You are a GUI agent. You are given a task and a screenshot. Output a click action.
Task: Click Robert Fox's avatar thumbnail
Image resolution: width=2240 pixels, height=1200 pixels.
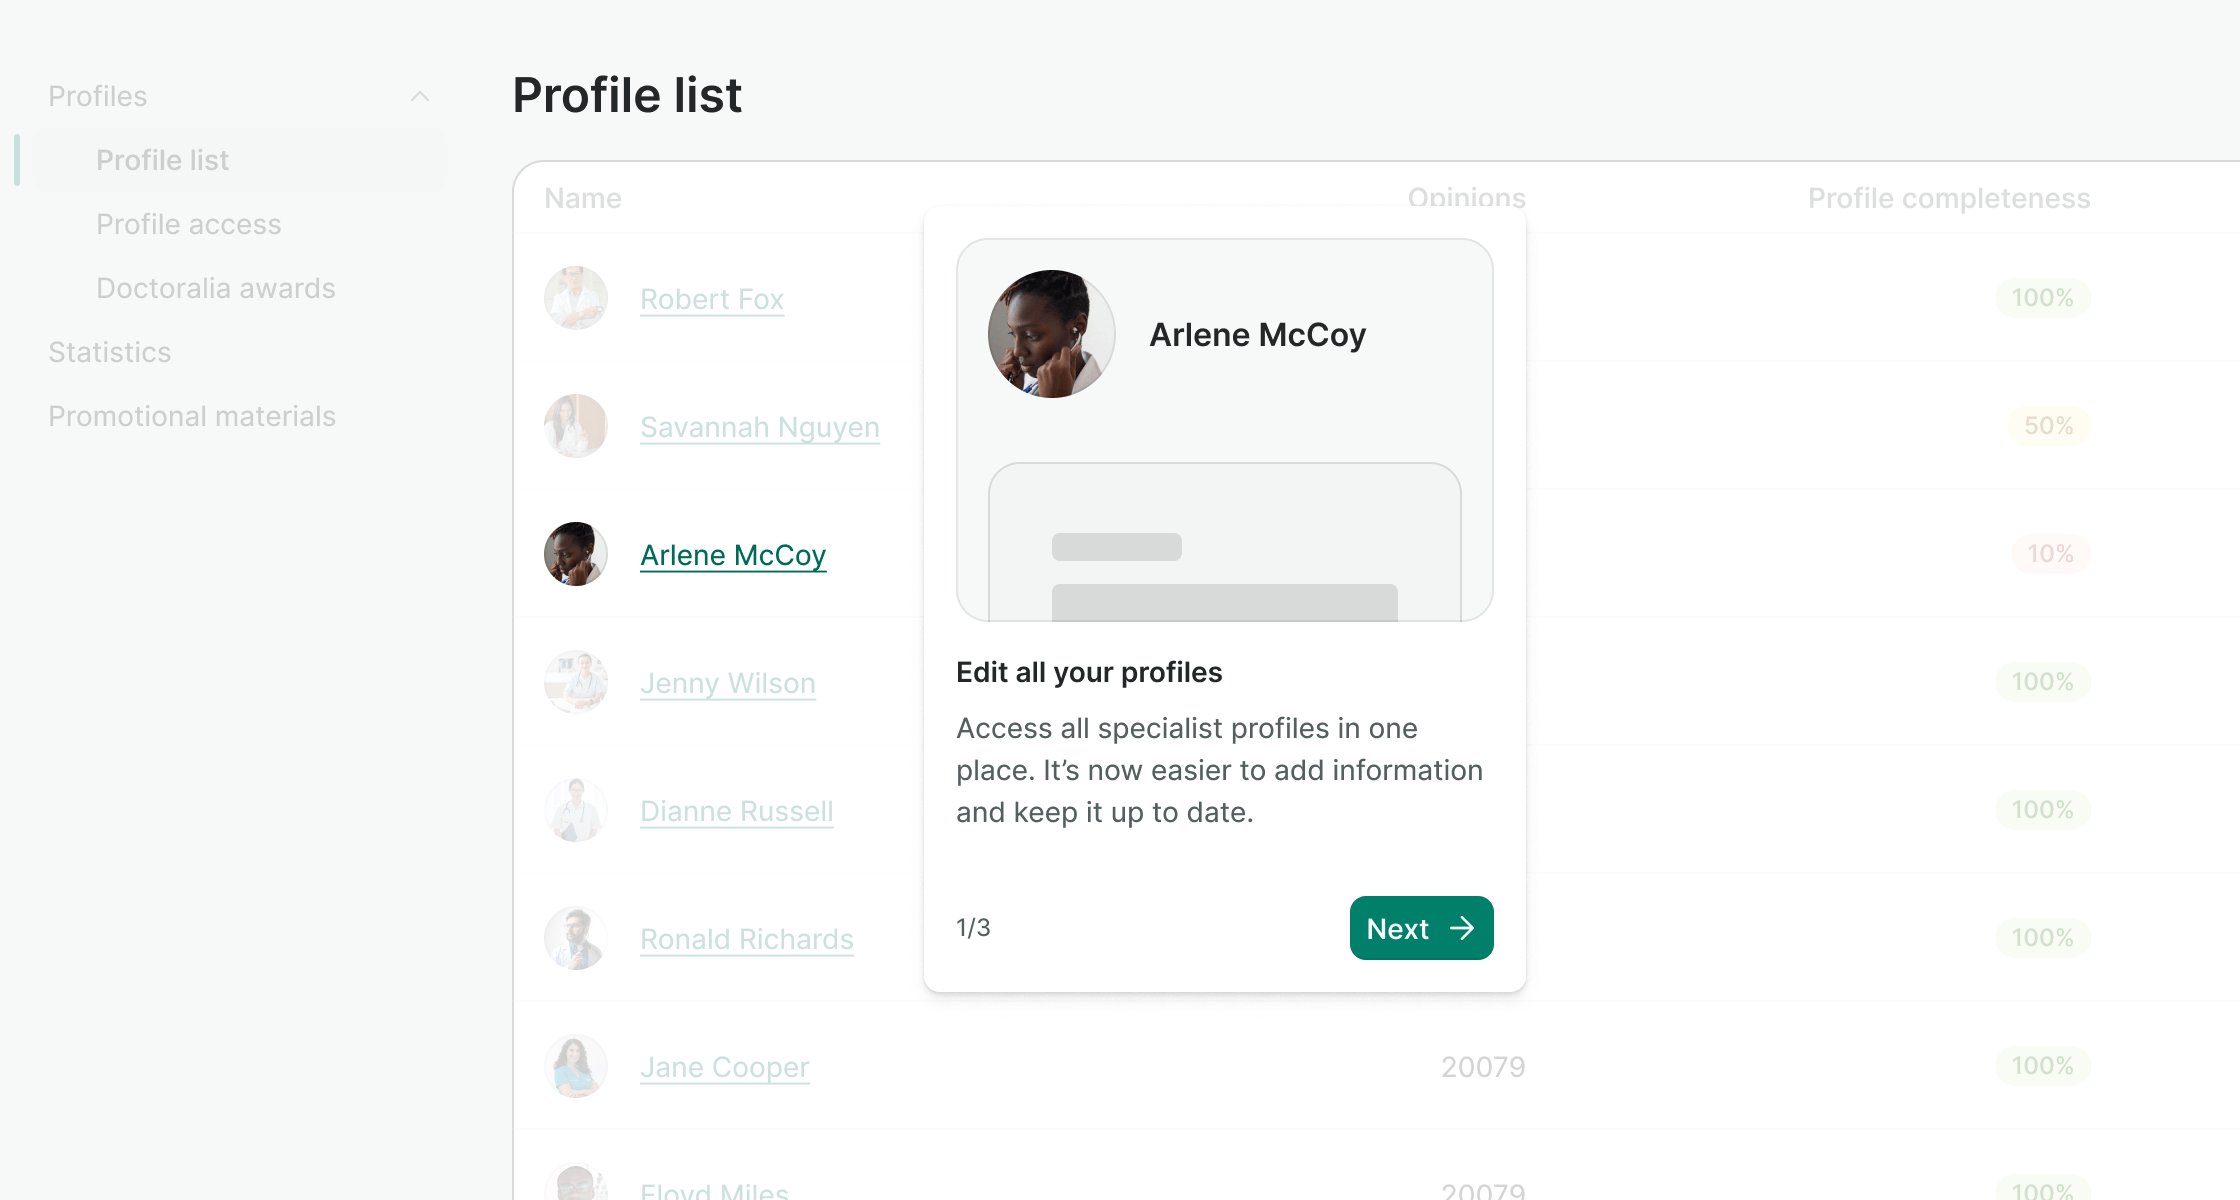click(x=576, y=298)
